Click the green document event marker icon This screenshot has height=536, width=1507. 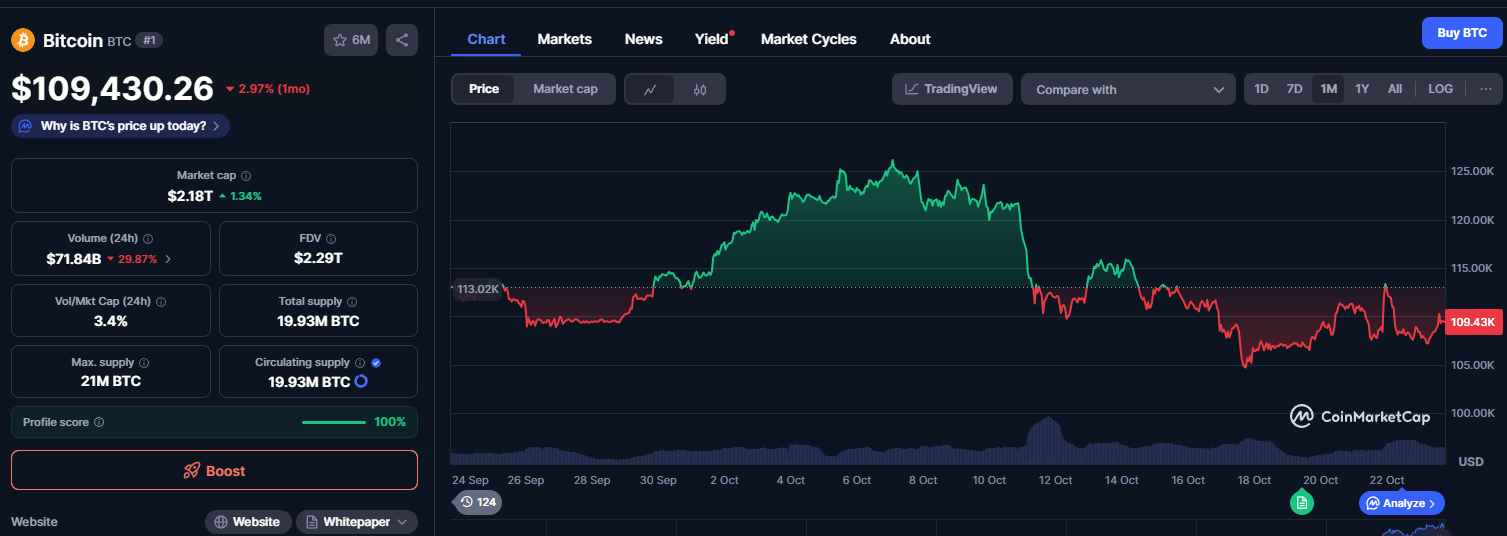1301,502
